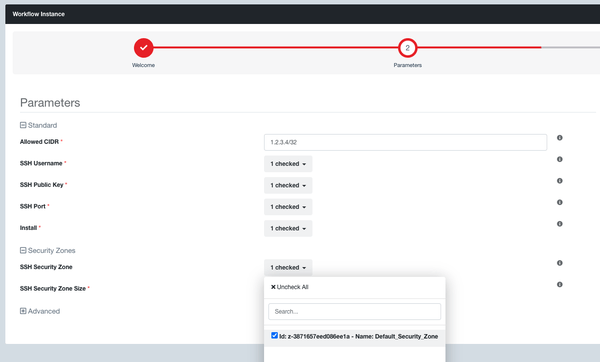Click the Workflow Instance title
Viewport: 600px width, 362px height.
tap(39, 14)
